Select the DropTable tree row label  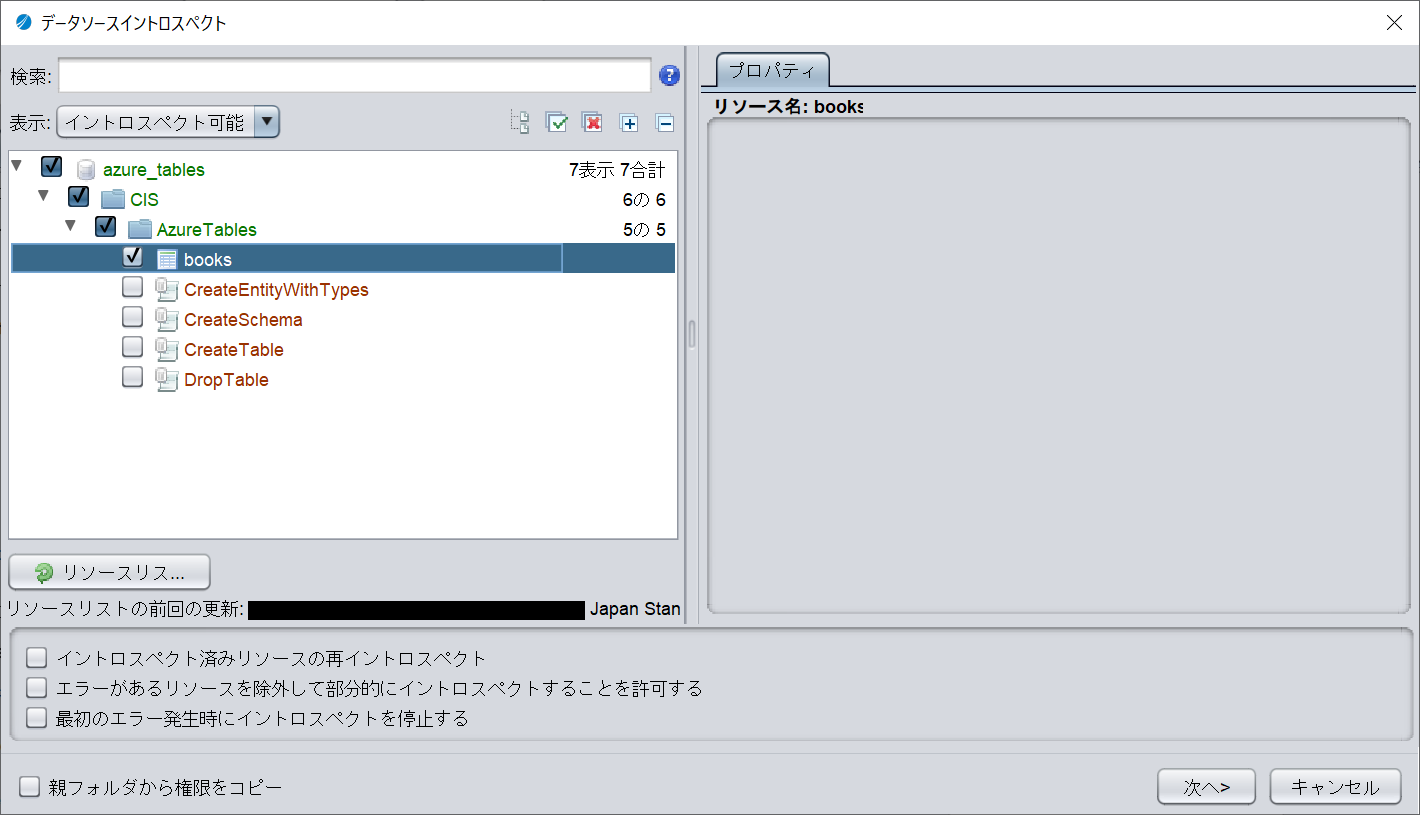[x=226, y=380]
